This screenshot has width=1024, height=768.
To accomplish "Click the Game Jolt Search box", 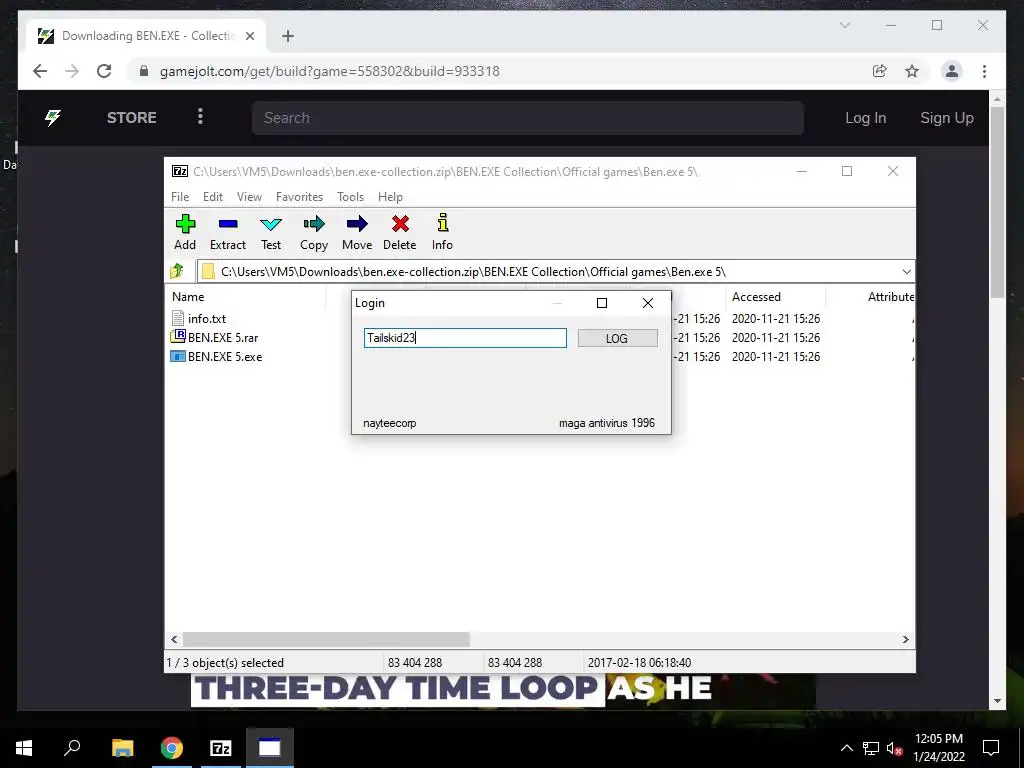I will [528, 118].
